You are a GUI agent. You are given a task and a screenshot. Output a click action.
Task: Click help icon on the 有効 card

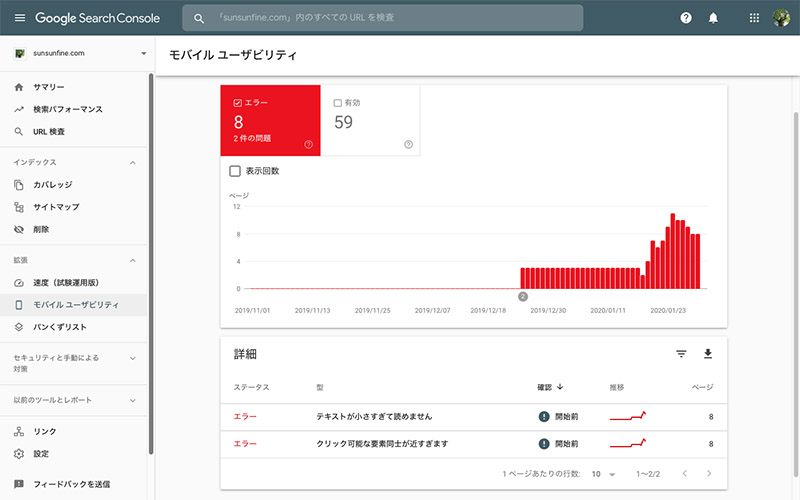click(x=408, y=144)
